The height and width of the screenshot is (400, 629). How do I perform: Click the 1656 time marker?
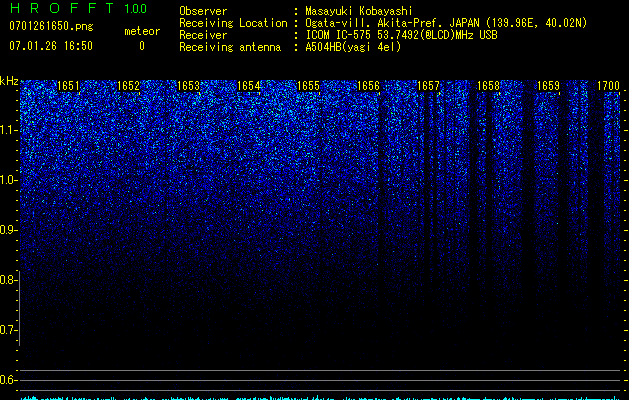coord(368,86)
